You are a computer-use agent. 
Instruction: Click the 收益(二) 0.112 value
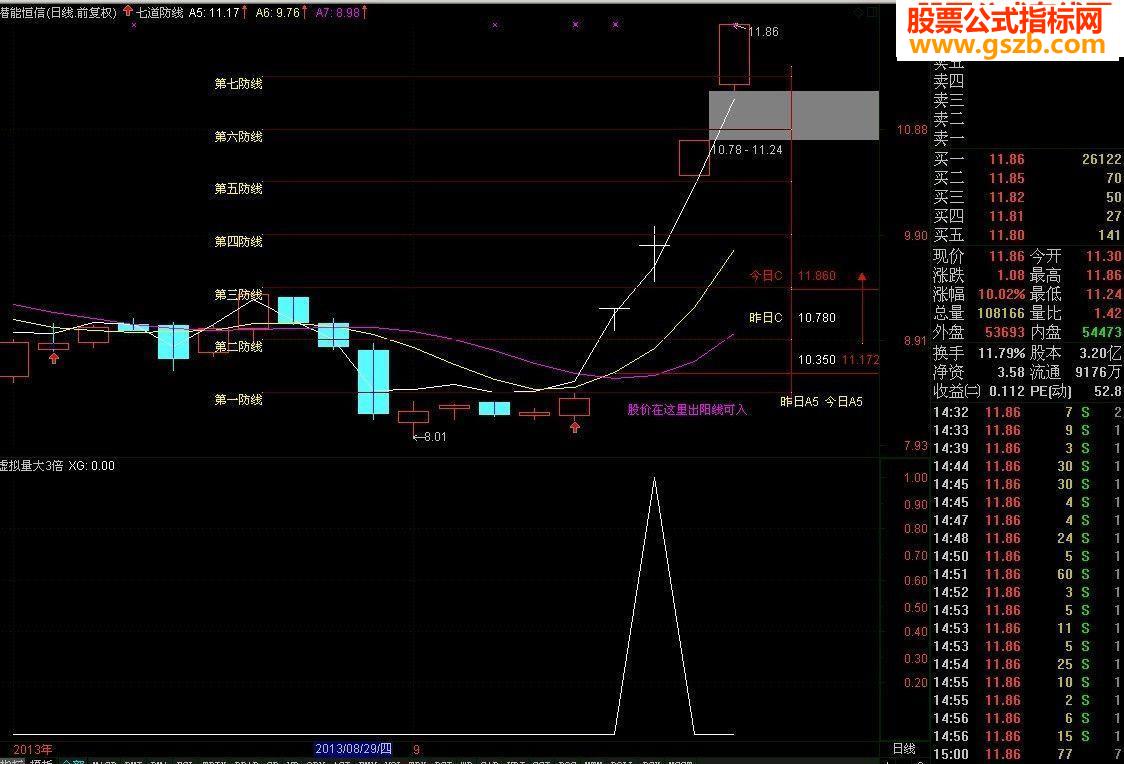click(x=1006, y=391)
